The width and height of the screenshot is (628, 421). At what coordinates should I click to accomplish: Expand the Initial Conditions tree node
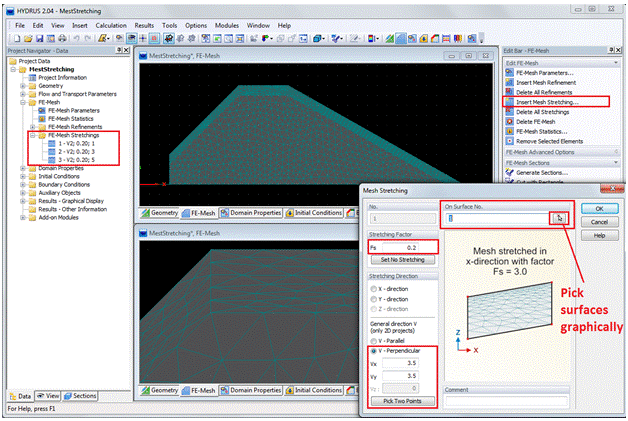click(23, 176)
